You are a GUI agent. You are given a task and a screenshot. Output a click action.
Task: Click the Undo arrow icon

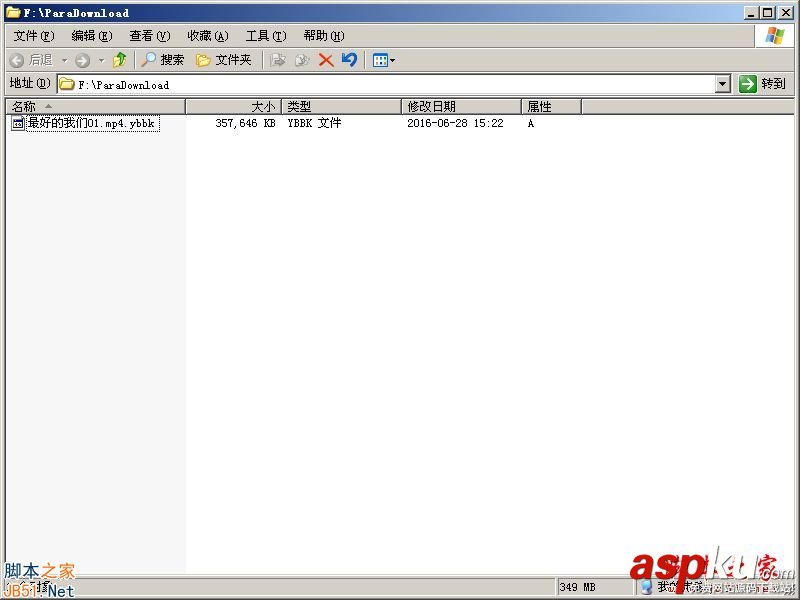click(x=349, y=59)
